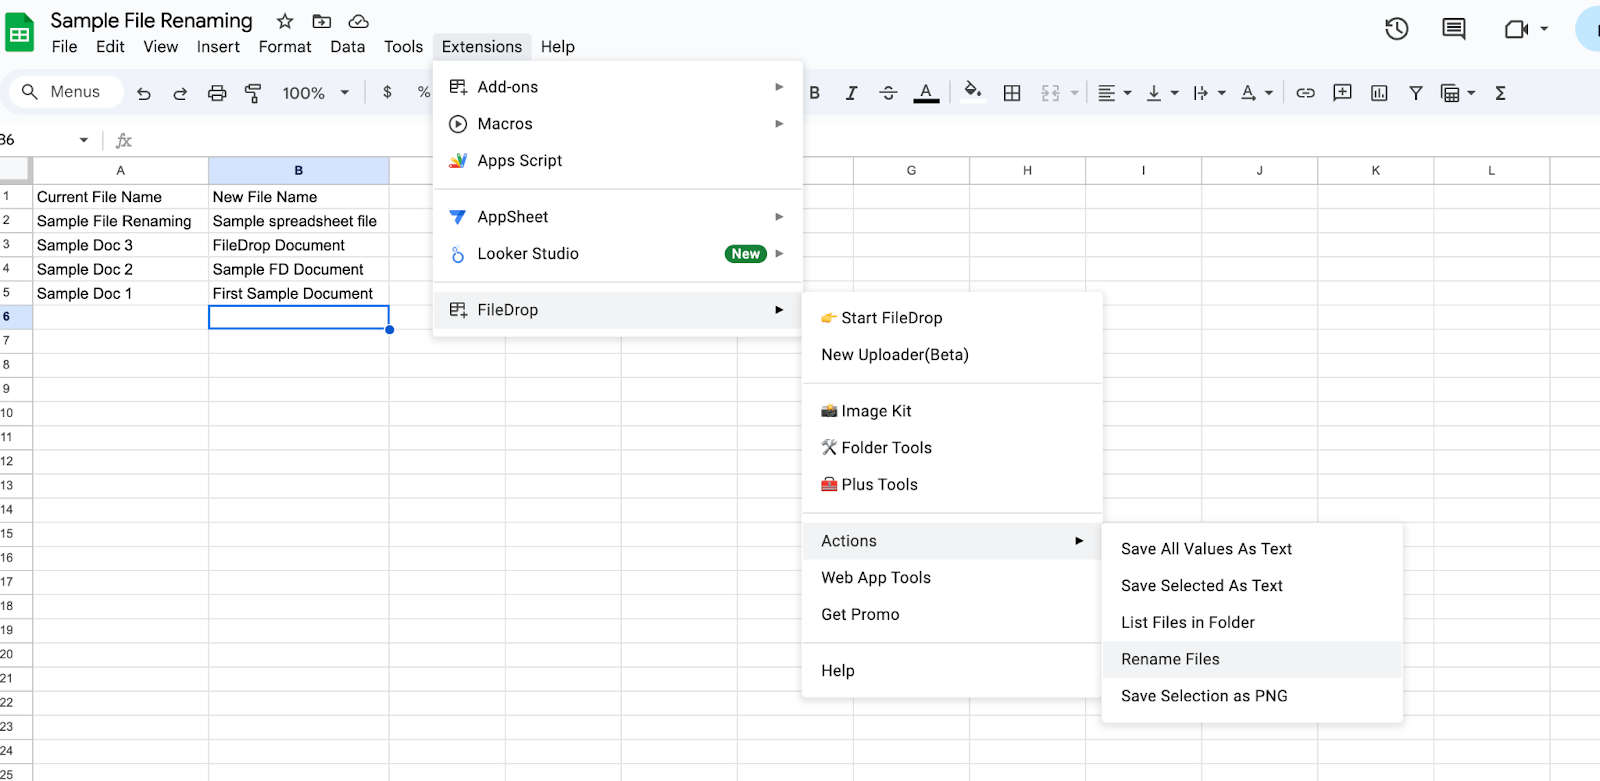Click the borders icon
This screenshot has height=781, width=1600.
pos(1012,93)
